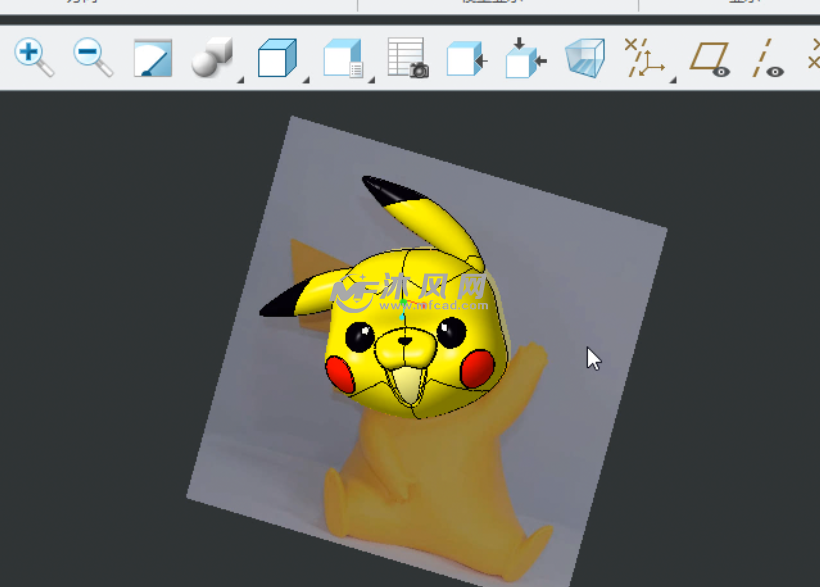Screen dimensions: 820x587
Task: Click the Zoom In magnifier icon
Action: [x=33, y=57]
